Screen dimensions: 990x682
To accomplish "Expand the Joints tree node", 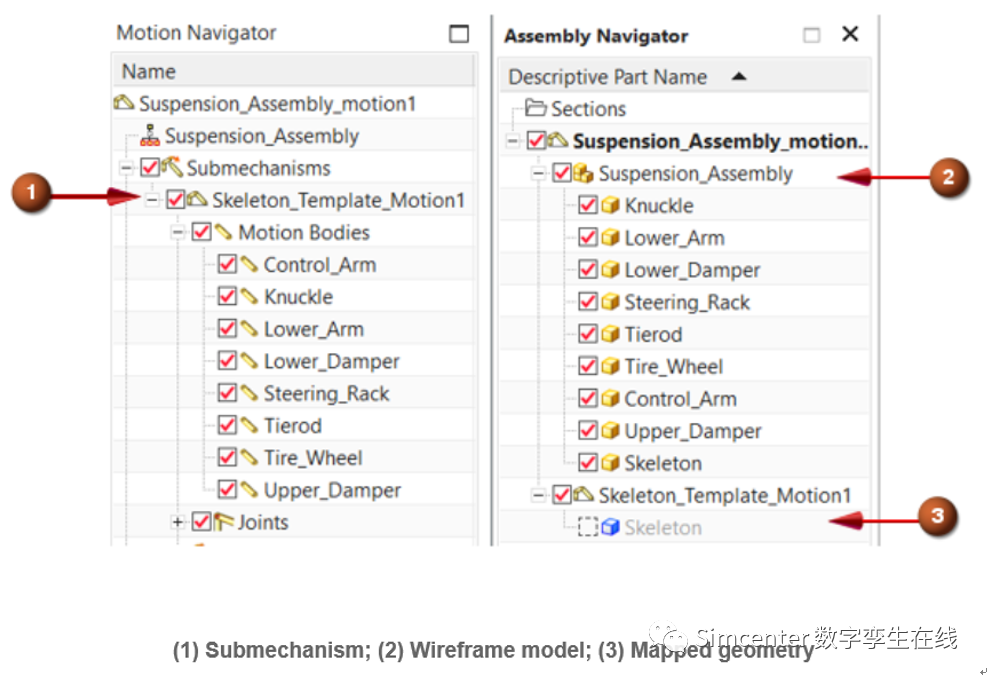I will coord(178,522).
